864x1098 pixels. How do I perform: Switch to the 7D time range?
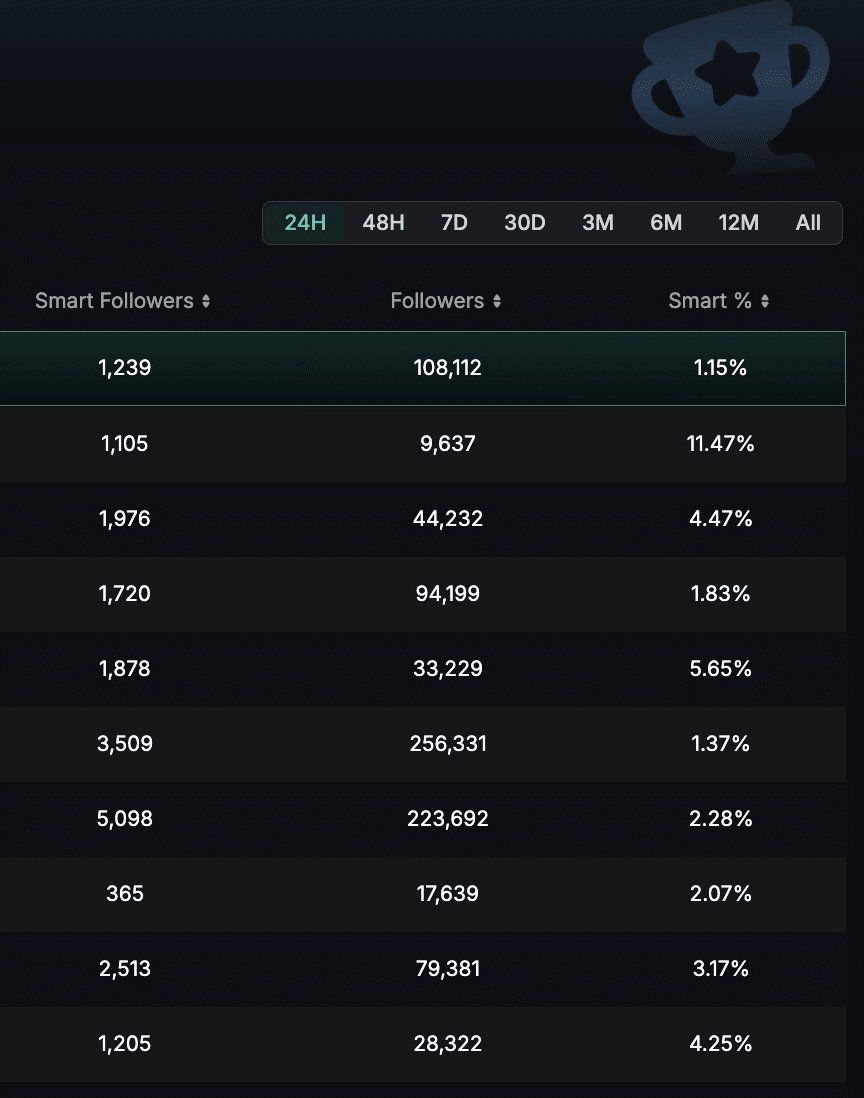454,223
